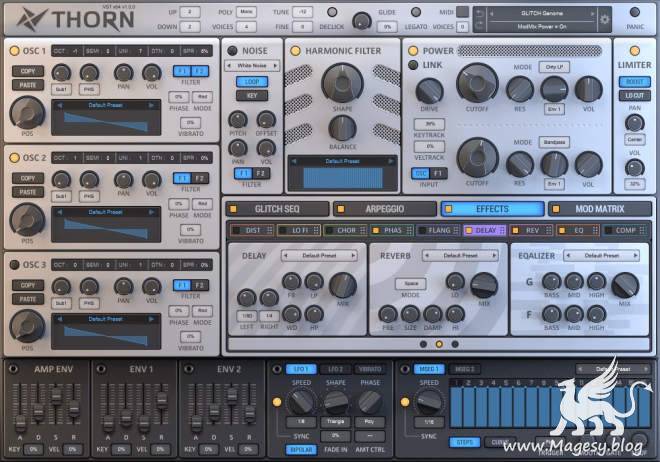Click the noise KEY button
This screenshot has height=462, width=660.
coord(252,96)
